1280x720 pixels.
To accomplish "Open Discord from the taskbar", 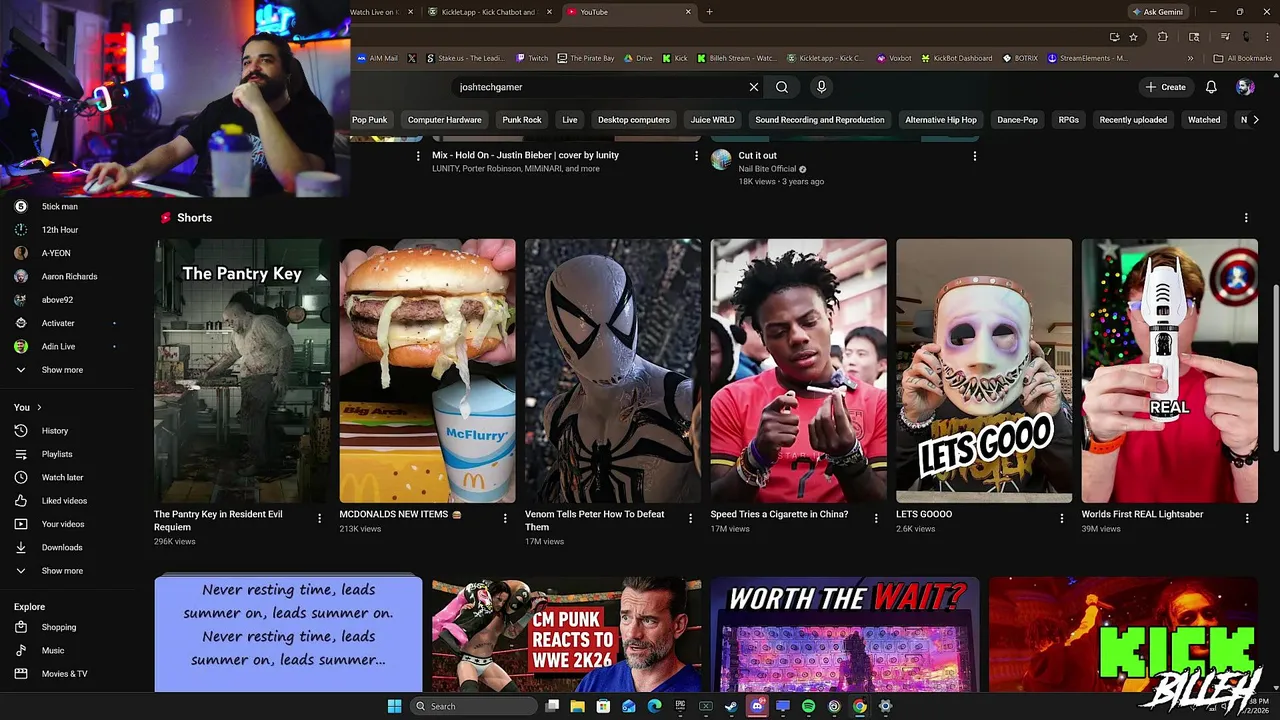I will click(757, 706).
